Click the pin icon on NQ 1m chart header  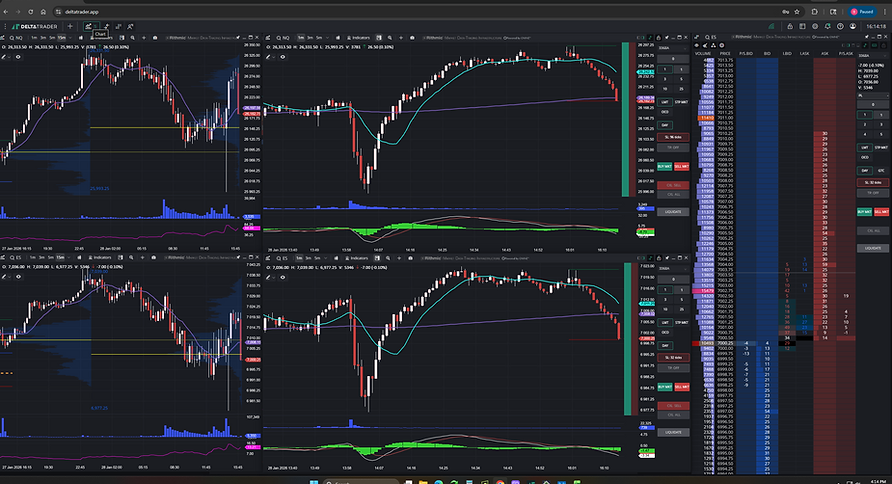tap(667, 38)
